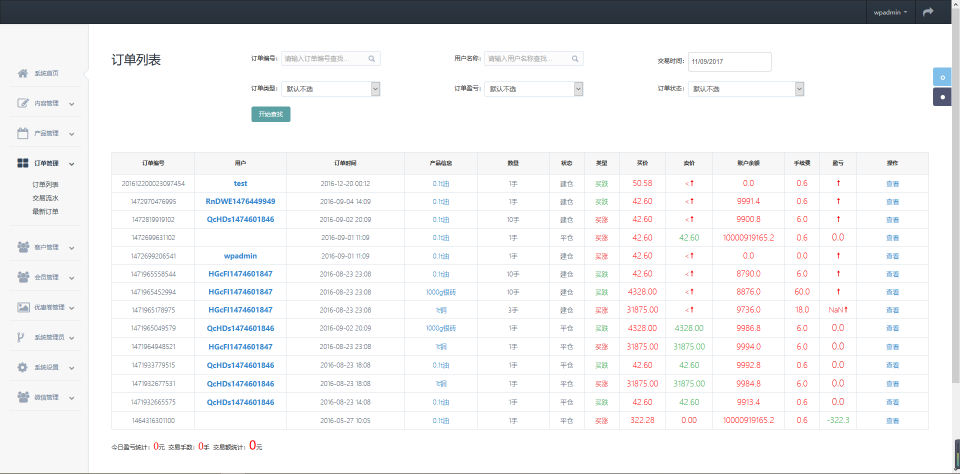Collapse the 订单管理 chevron in sidebar
960x474 pixels.
(72, 164)
